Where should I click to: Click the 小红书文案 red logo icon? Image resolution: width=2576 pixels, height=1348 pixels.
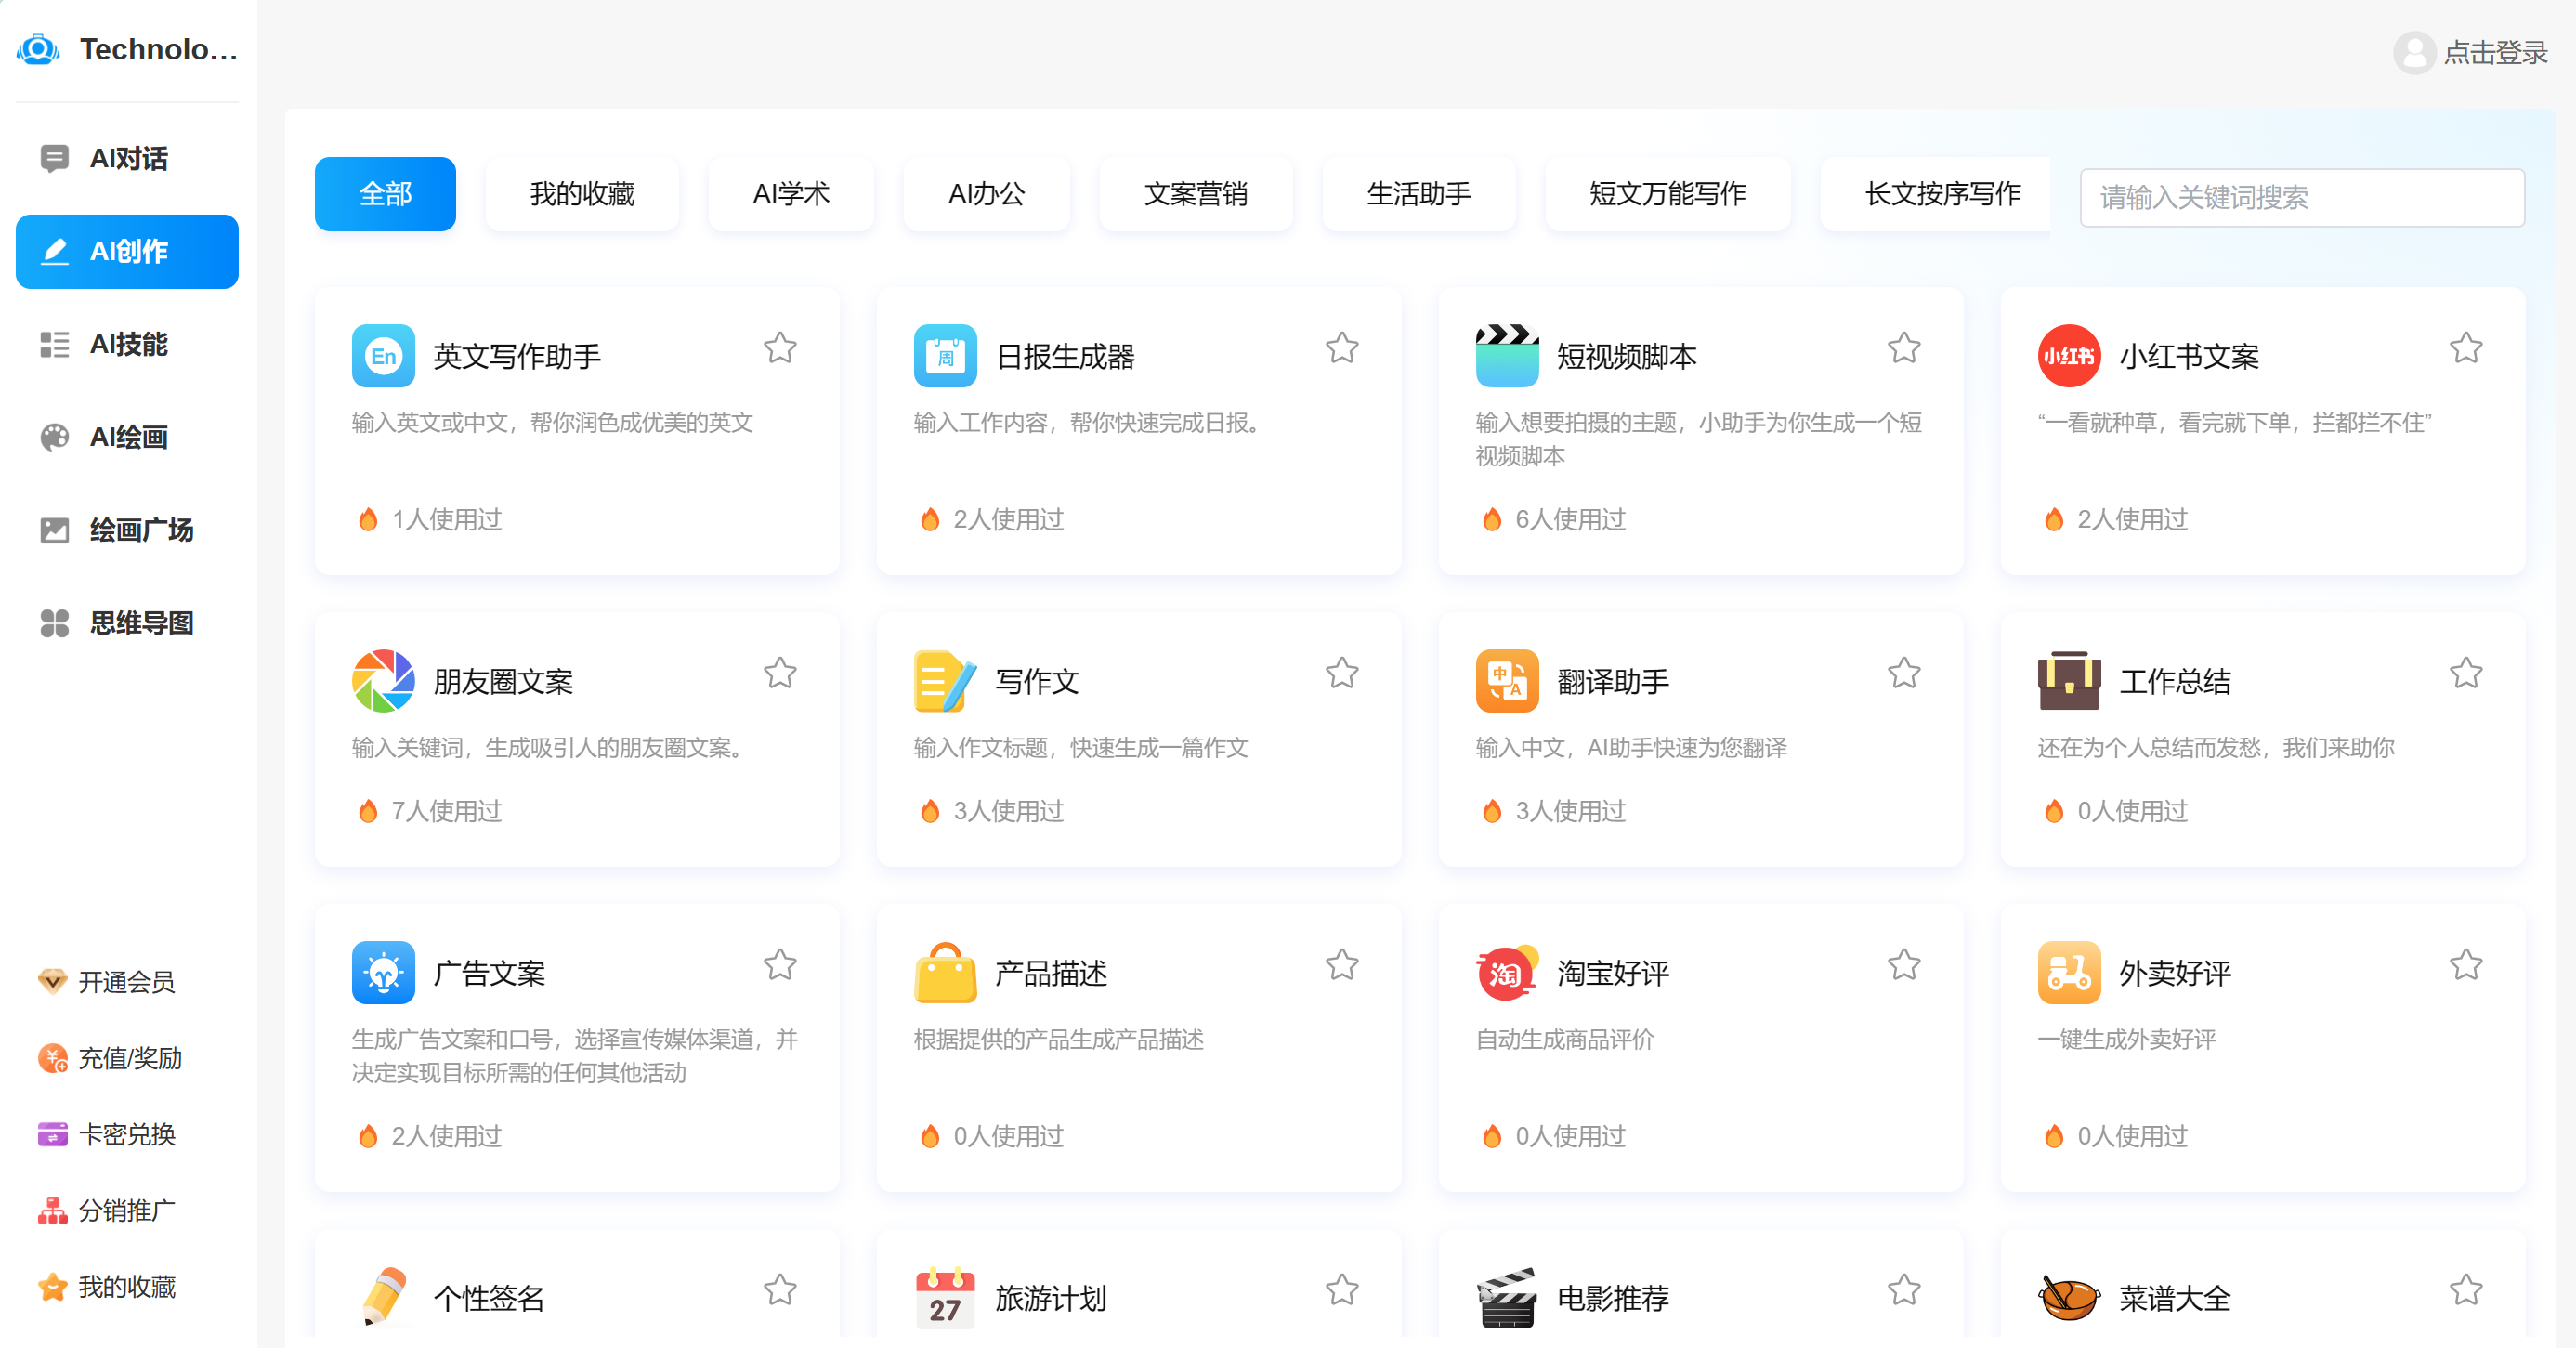[2069, 356]
